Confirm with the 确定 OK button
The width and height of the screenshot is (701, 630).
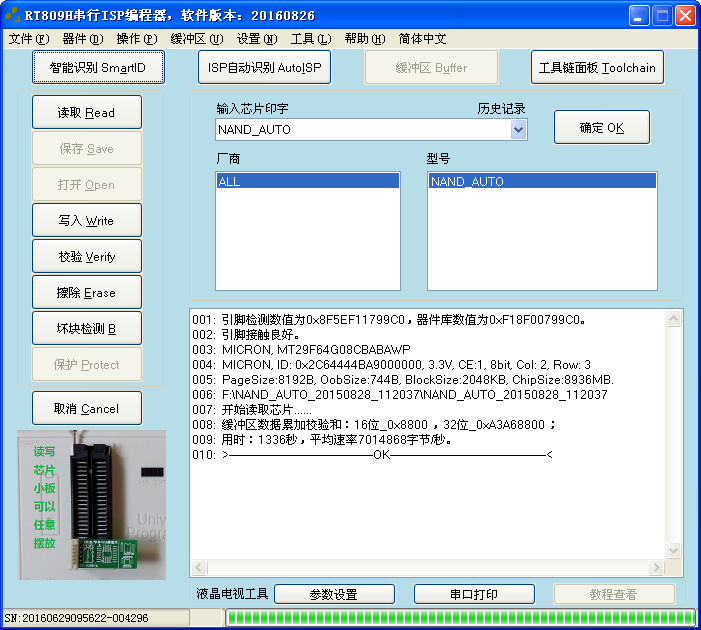(x=602, y=127)
